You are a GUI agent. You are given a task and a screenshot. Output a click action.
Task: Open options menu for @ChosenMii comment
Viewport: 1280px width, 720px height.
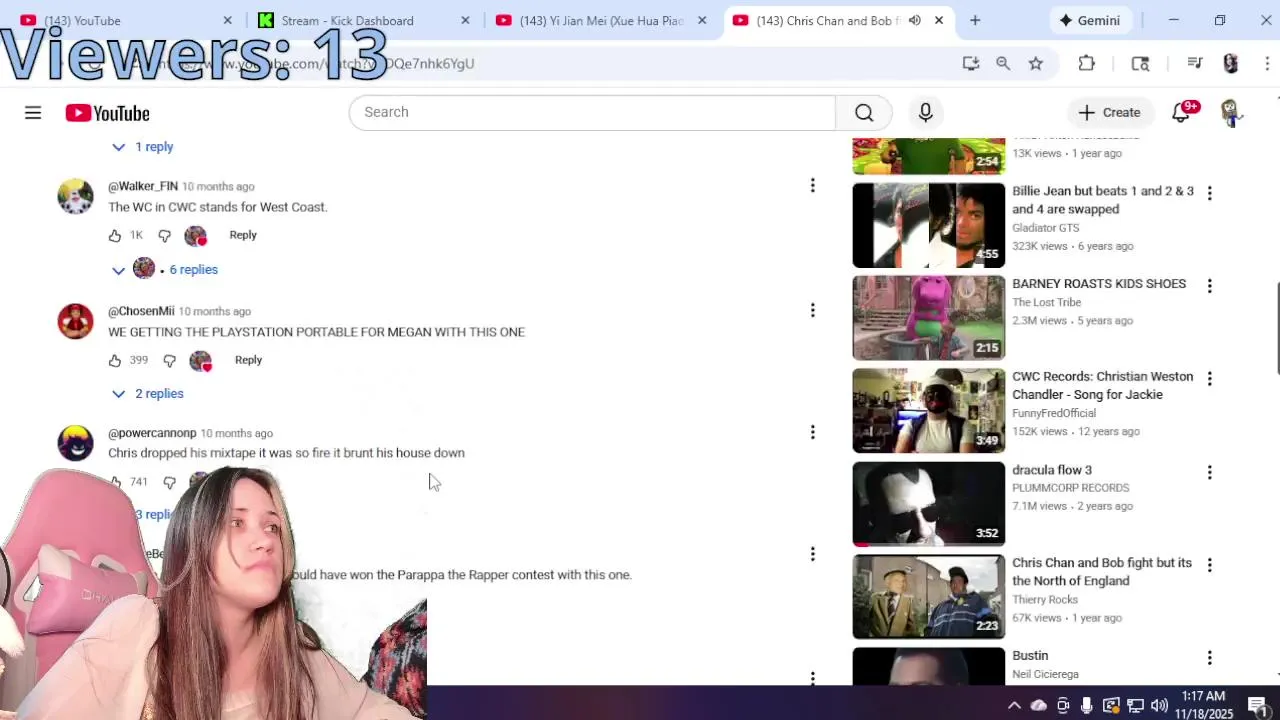click(x=812, y=310)
